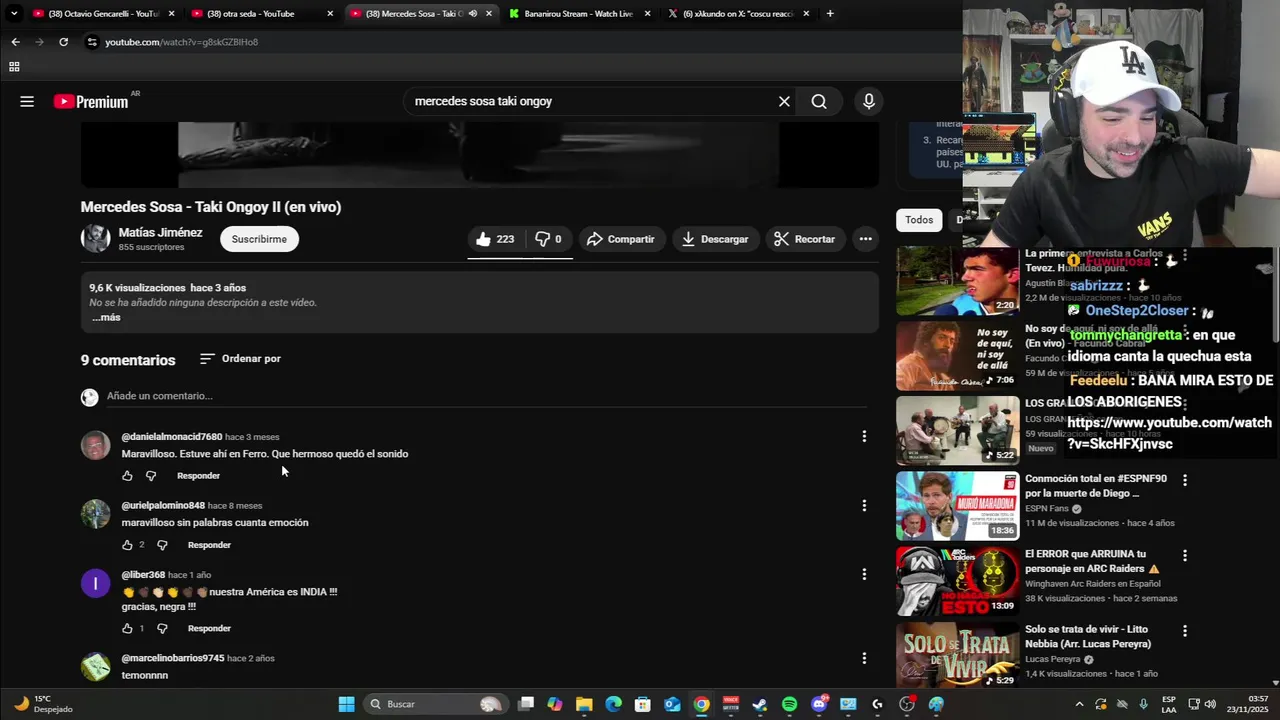Like the Mercedes Sosa video
This screenshot has height=720, width=1280.
tap(495, 239)
